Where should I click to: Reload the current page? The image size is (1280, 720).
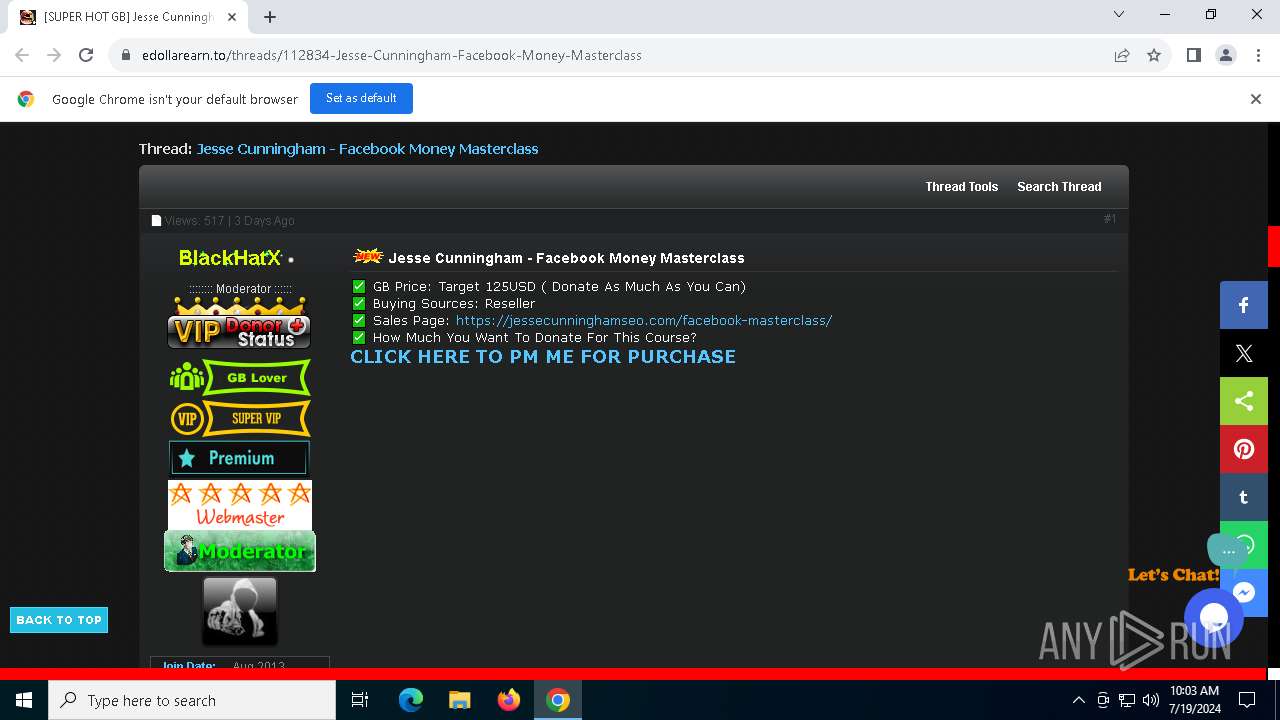coord(86,55)
